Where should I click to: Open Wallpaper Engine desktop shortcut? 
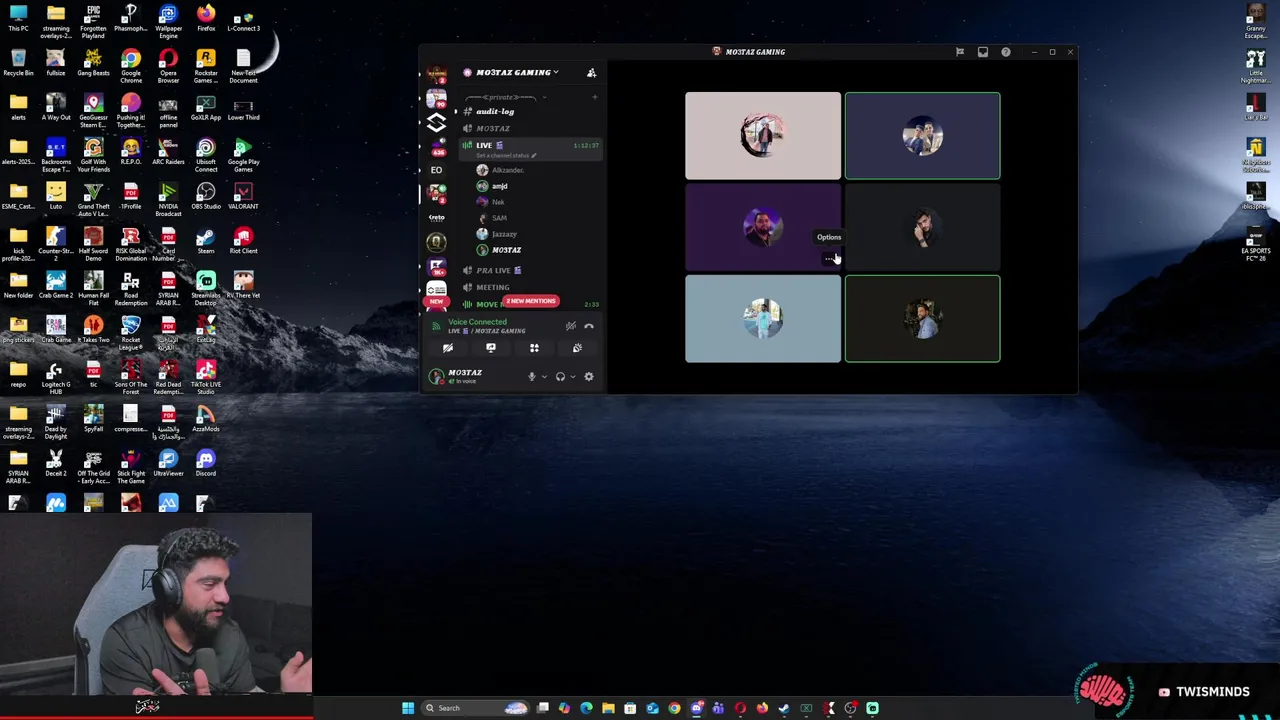pyautogui.click(x=168, y=18)
